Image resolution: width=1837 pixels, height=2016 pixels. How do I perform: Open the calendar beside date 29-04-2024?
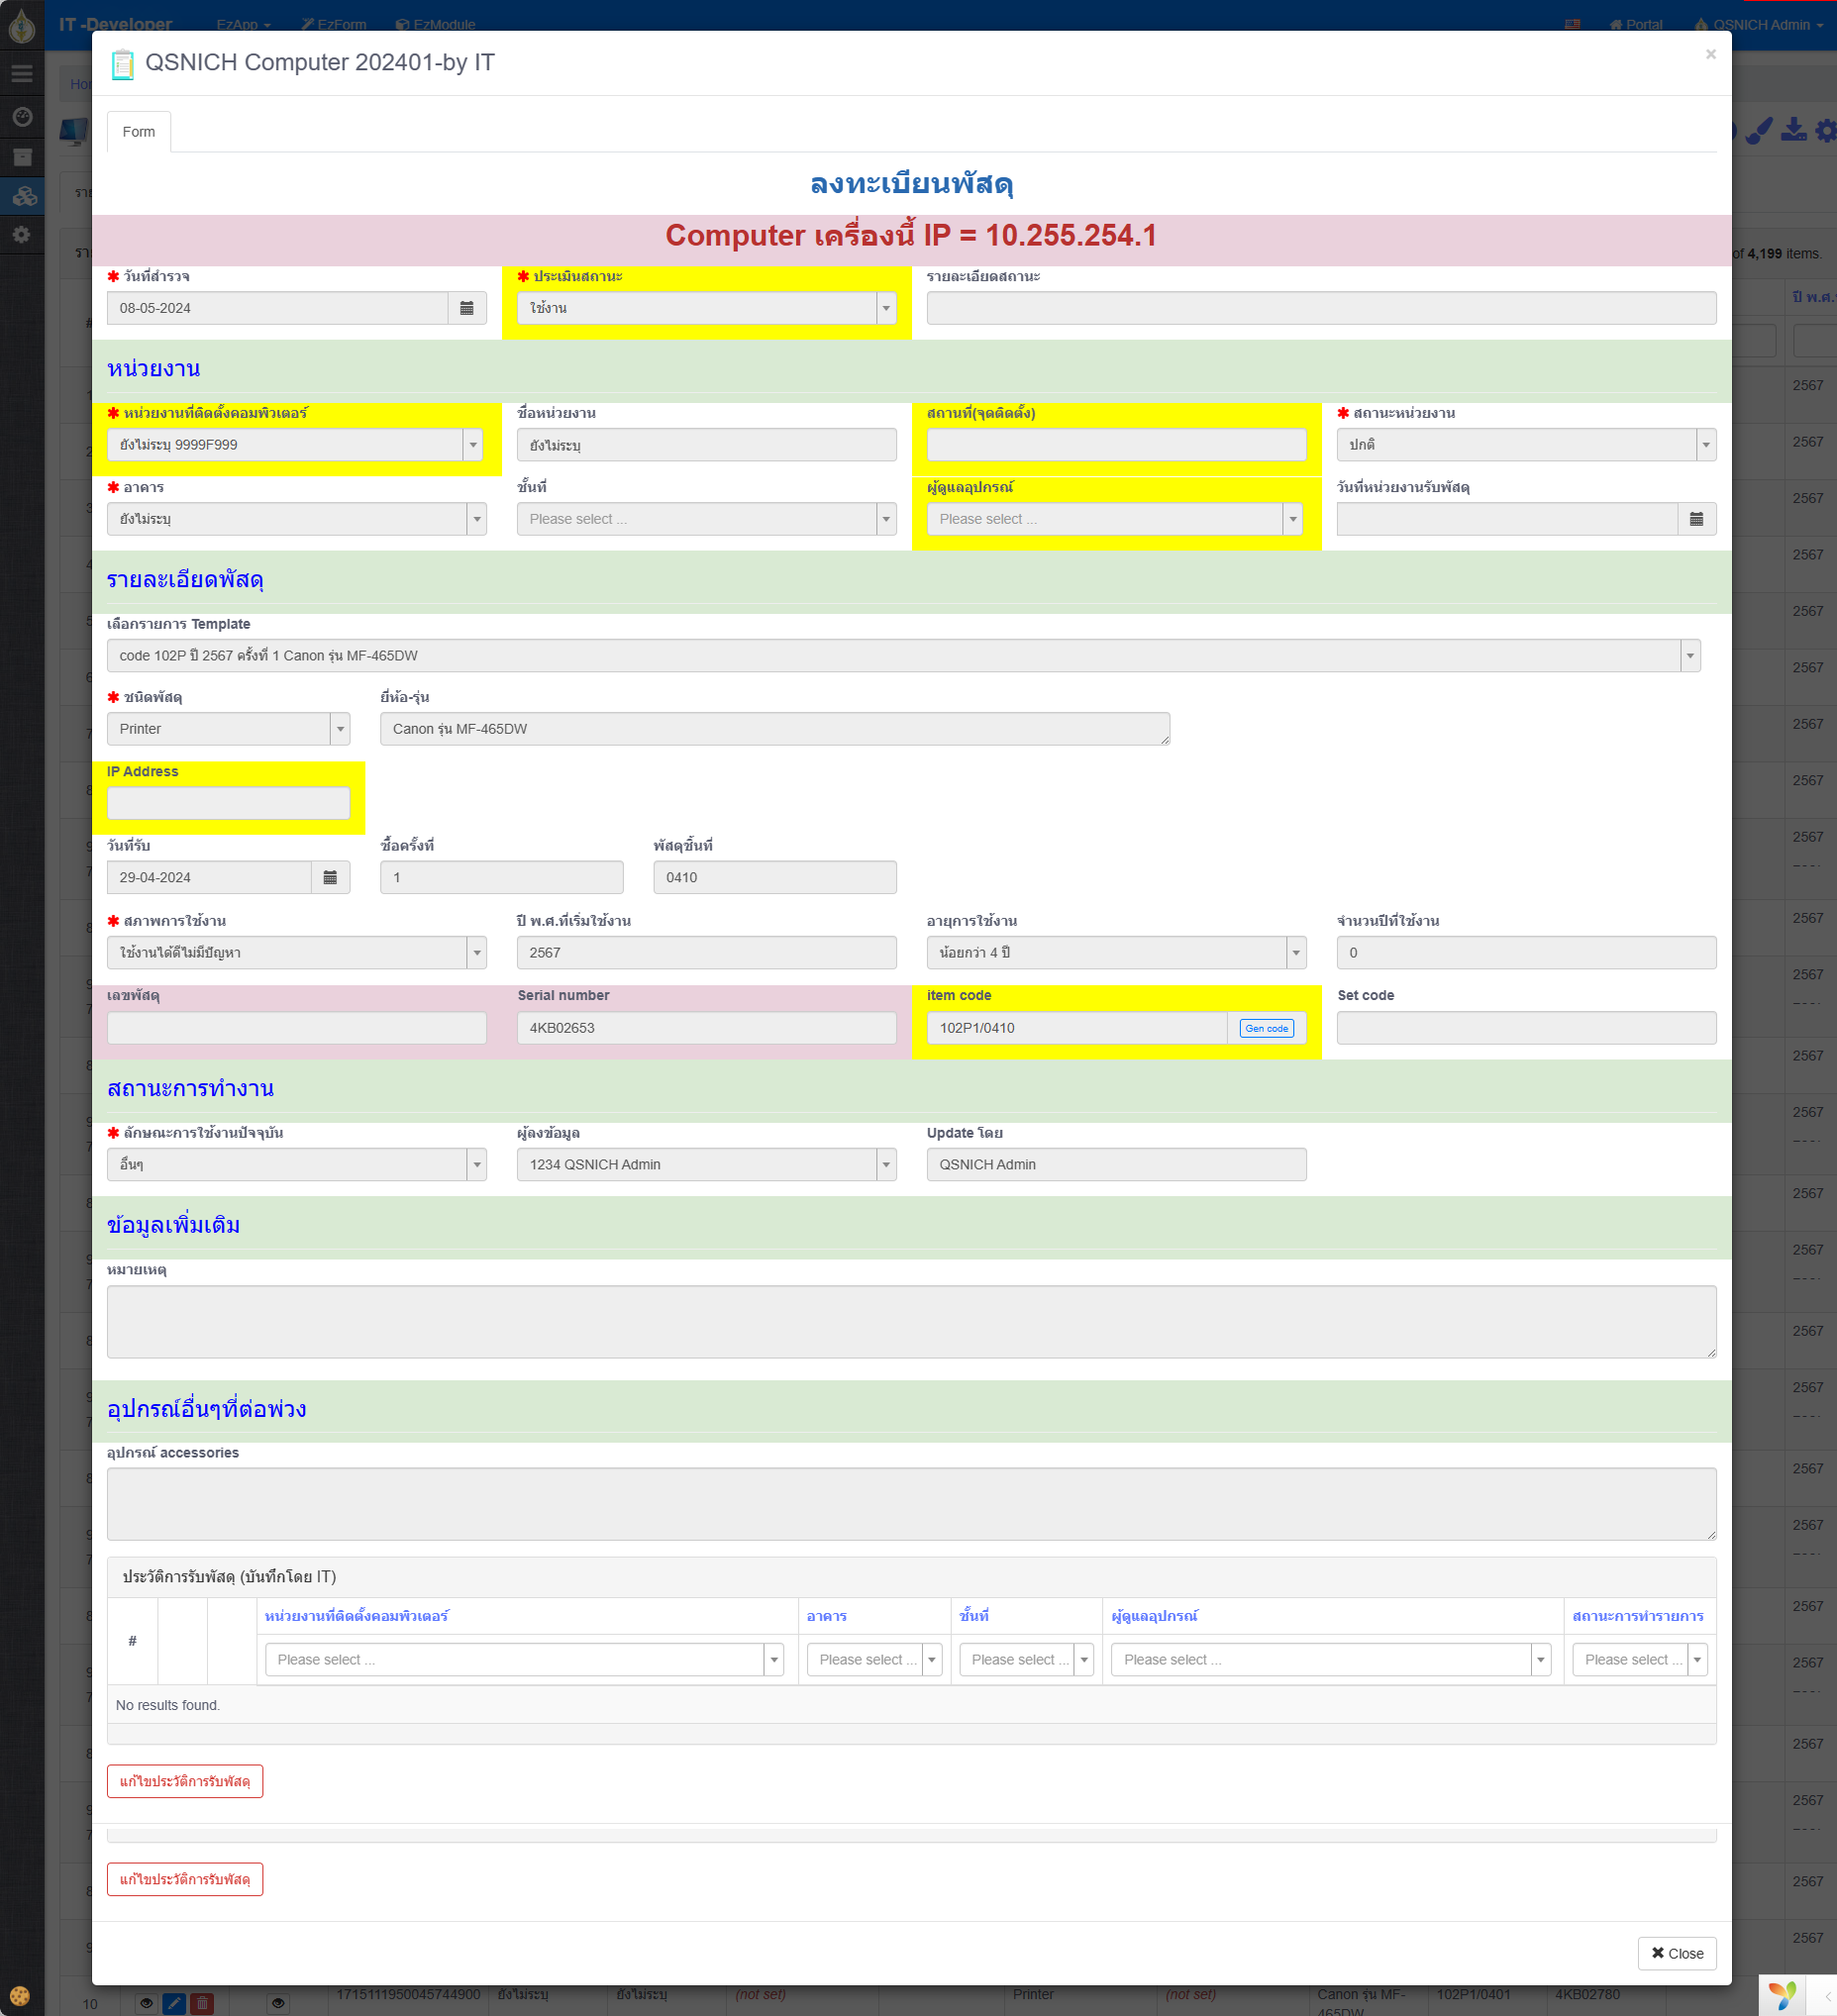coord(330,877)
